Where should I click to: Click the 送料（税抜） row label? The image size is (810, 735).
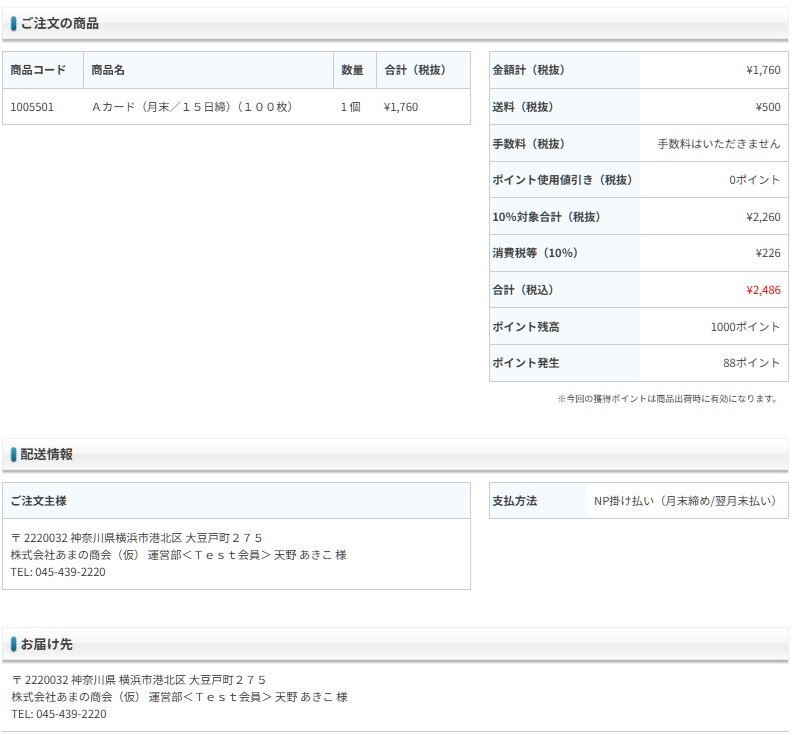point(523,107)
